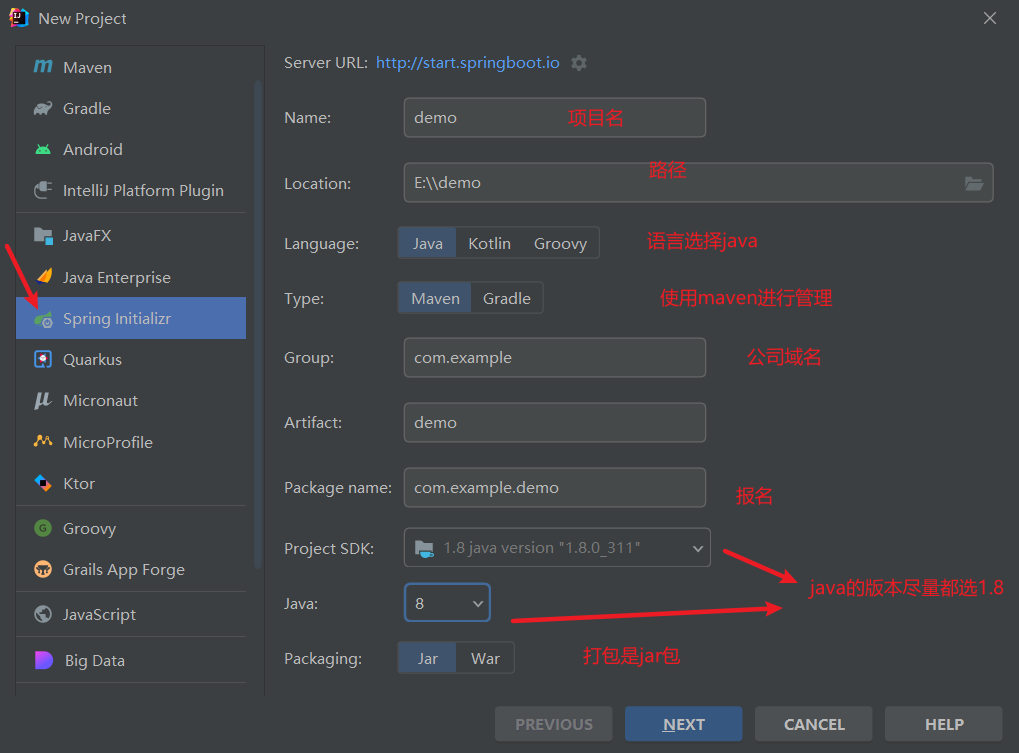
Task: Open the Java version dropdown
Action: 447,603
